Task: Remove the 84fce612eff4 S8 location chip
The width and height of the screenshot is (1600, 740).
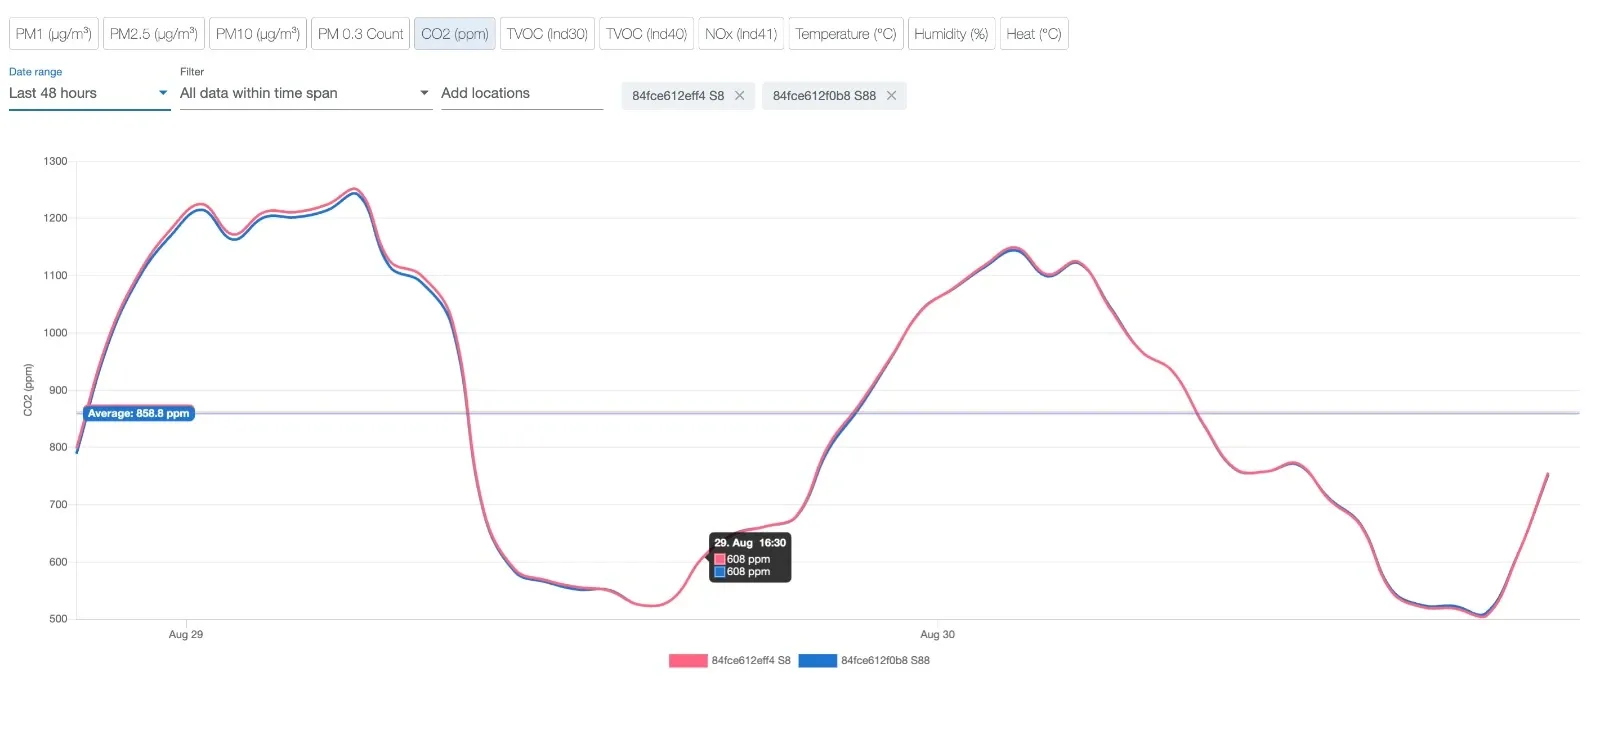Action: [740, 96]
